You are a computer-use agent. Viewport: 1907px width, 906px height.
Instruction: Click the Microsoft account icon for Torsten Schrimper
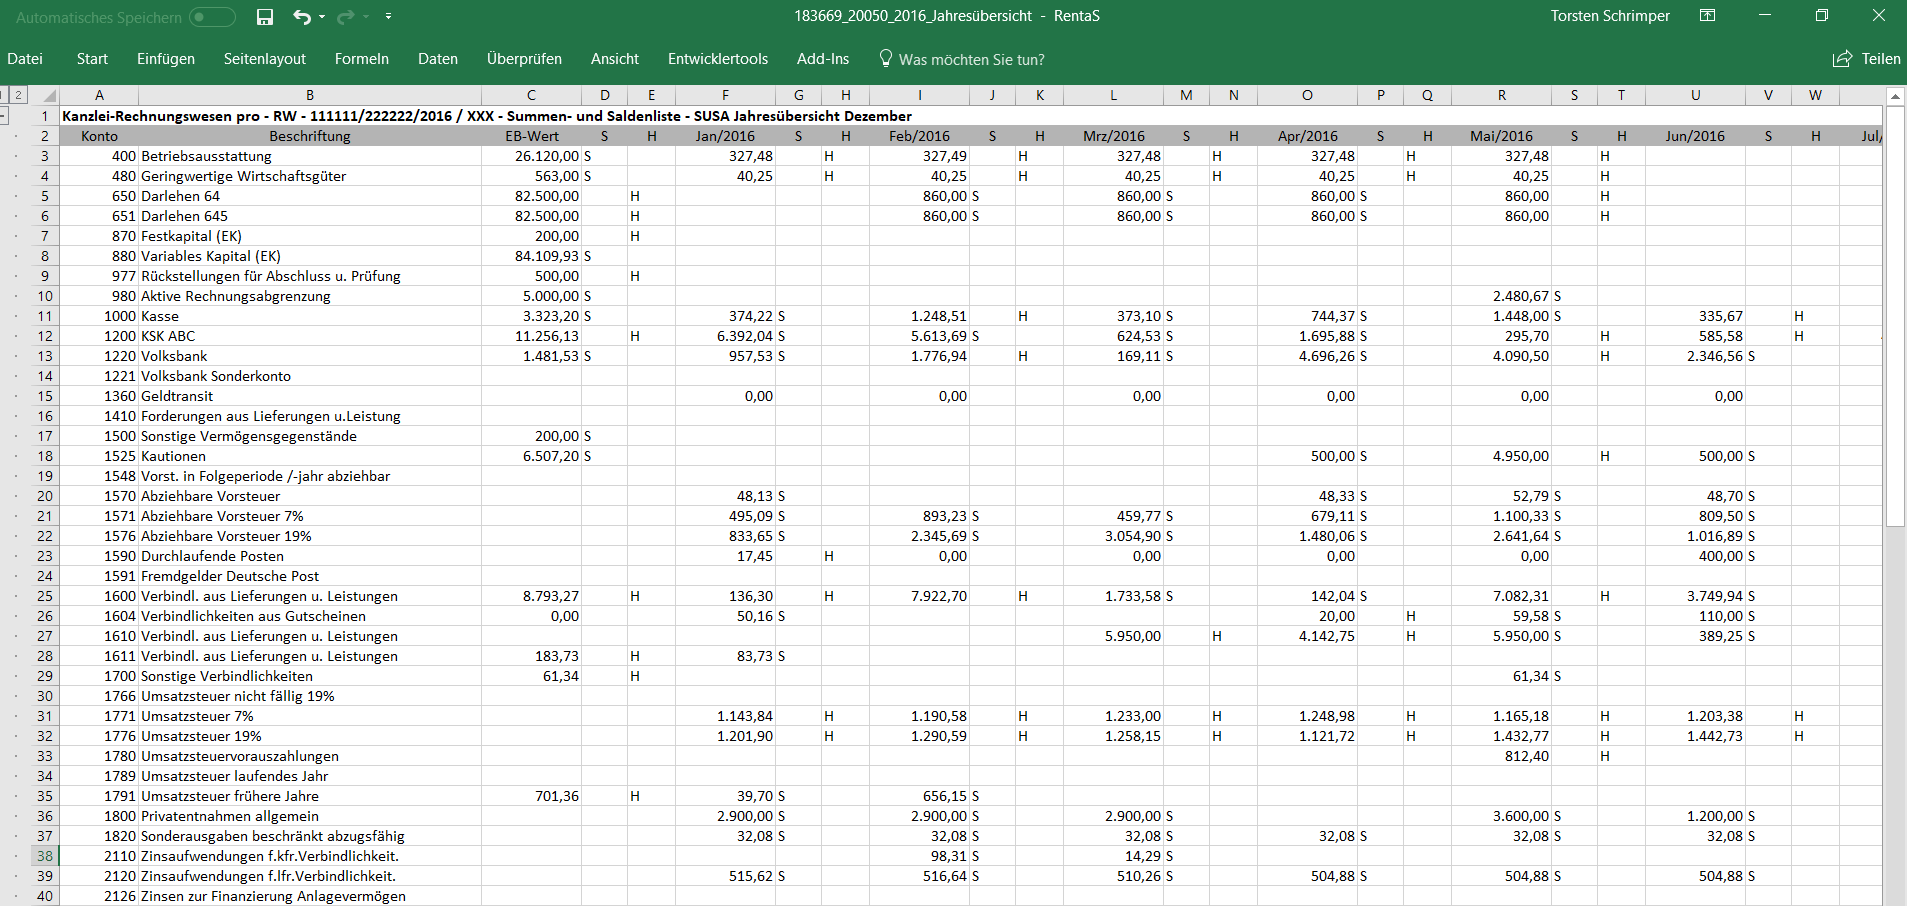coord(1609,16)
